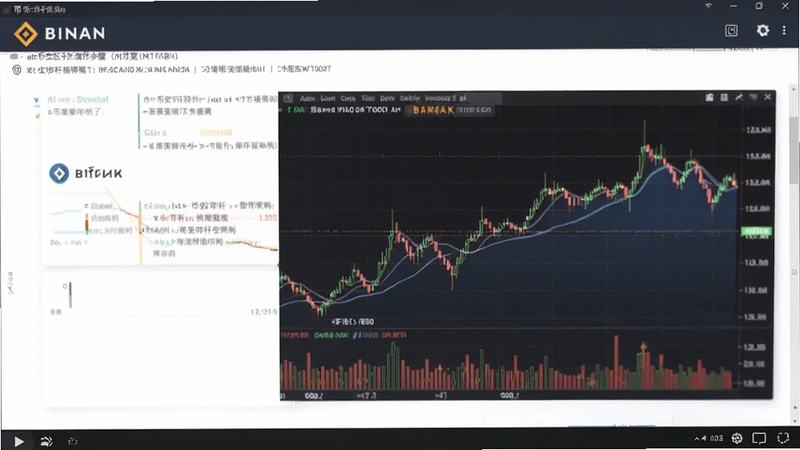800x450 pixels.
Task: Click the fullscreen icon in bottom-right corner
Action: (783, 438)
